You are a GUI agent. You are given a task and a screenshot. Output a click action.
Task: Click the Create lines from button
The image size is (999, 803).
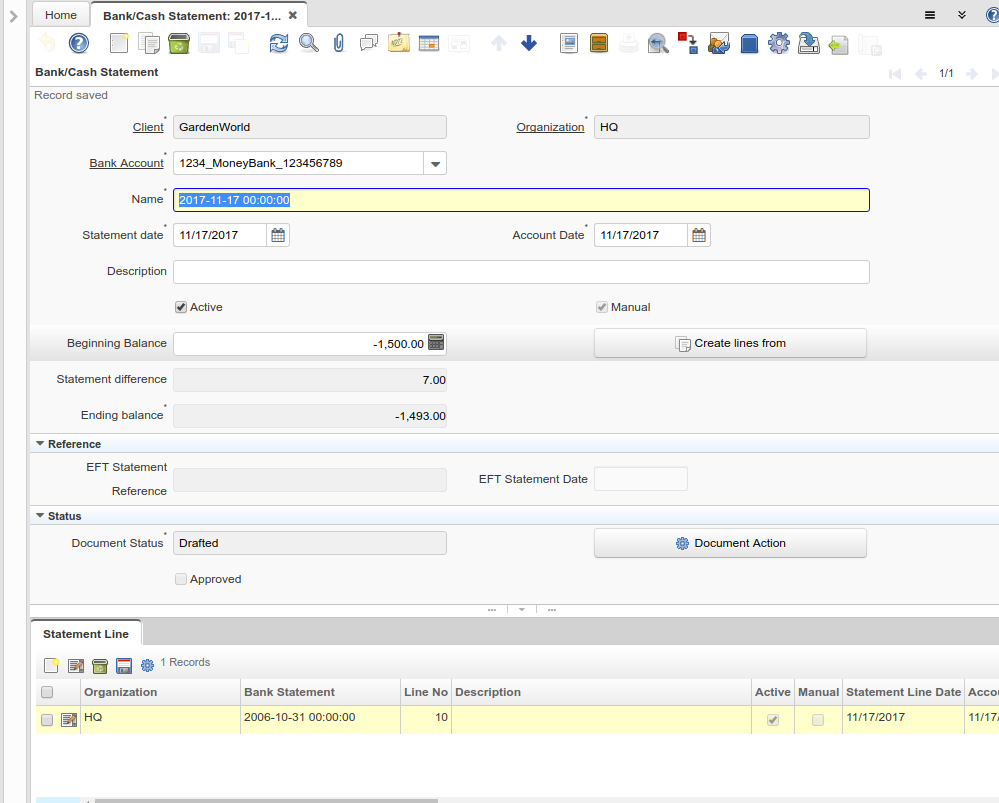coord(730,343)
